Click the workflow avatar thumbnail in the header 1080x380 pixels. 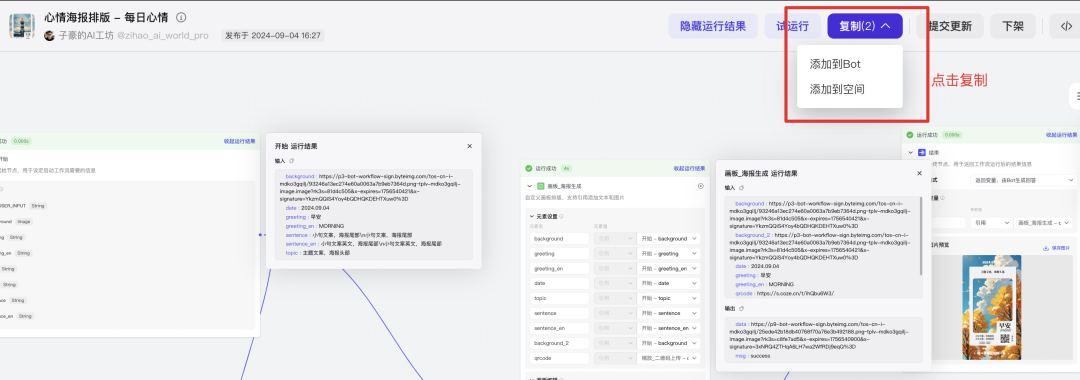coord(21,26)
